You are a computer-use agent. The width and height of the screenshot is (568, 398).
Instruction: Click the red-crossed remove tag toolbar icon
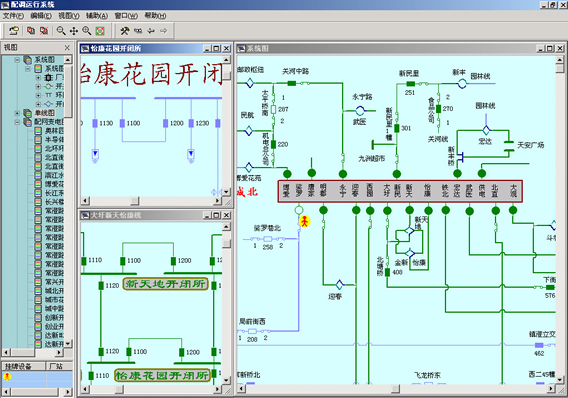click(x=44, y=31)
